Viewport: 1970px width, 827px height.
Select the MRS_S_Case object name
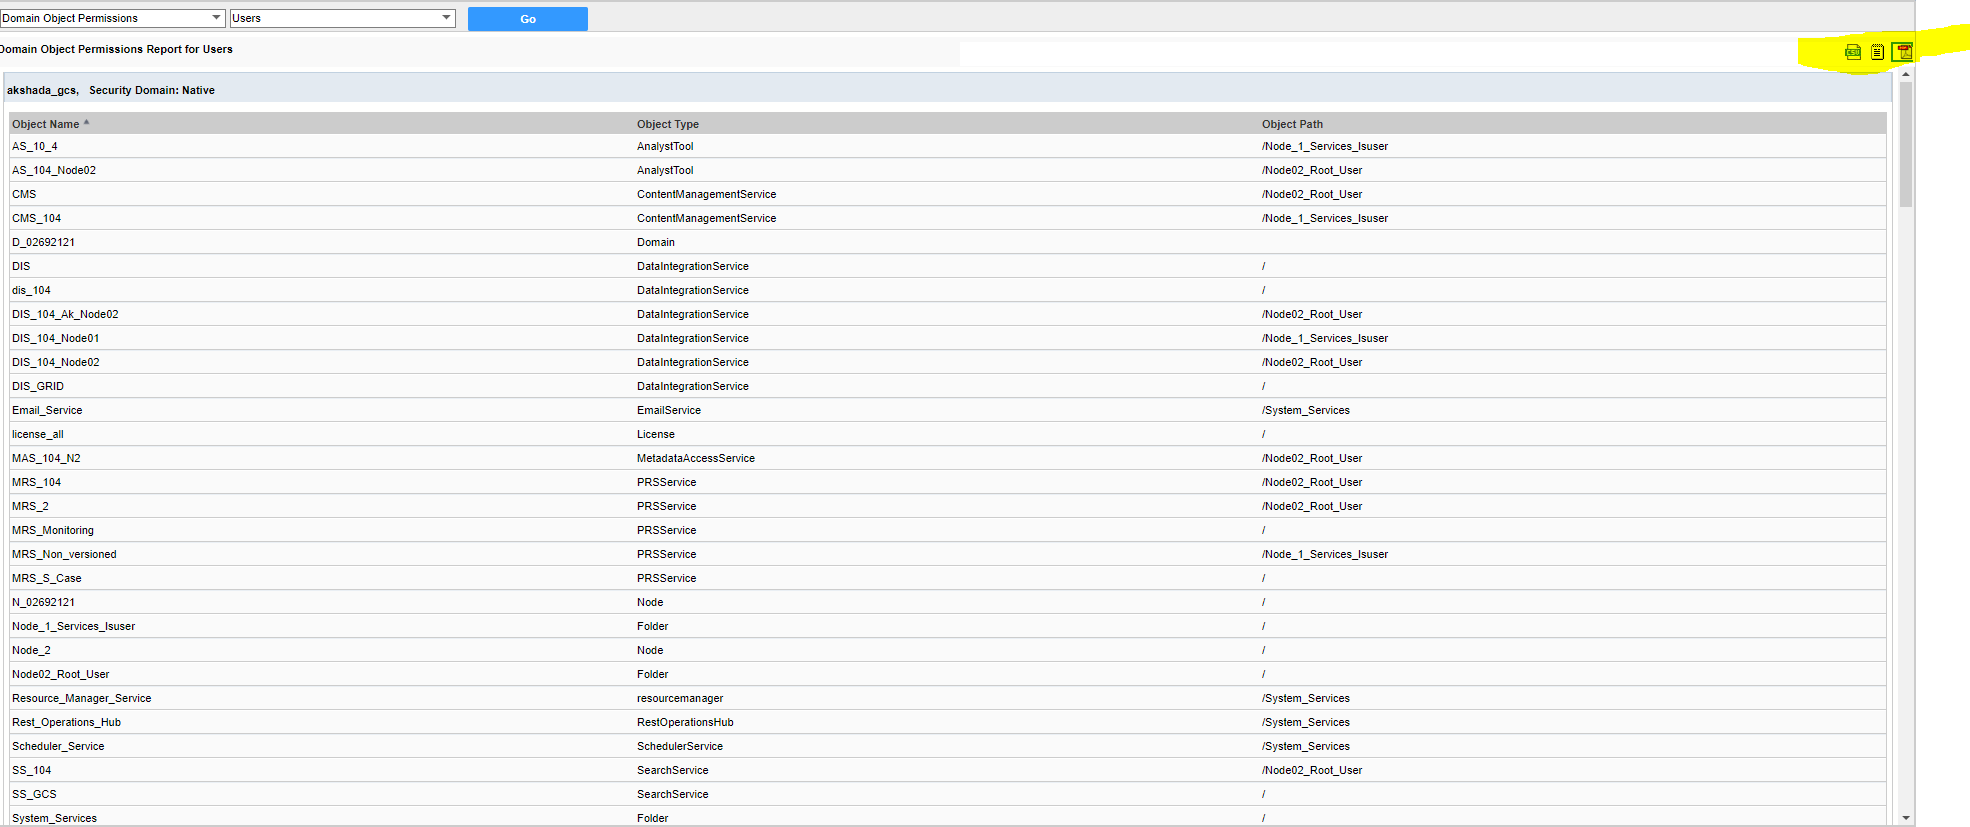(47, 578)
